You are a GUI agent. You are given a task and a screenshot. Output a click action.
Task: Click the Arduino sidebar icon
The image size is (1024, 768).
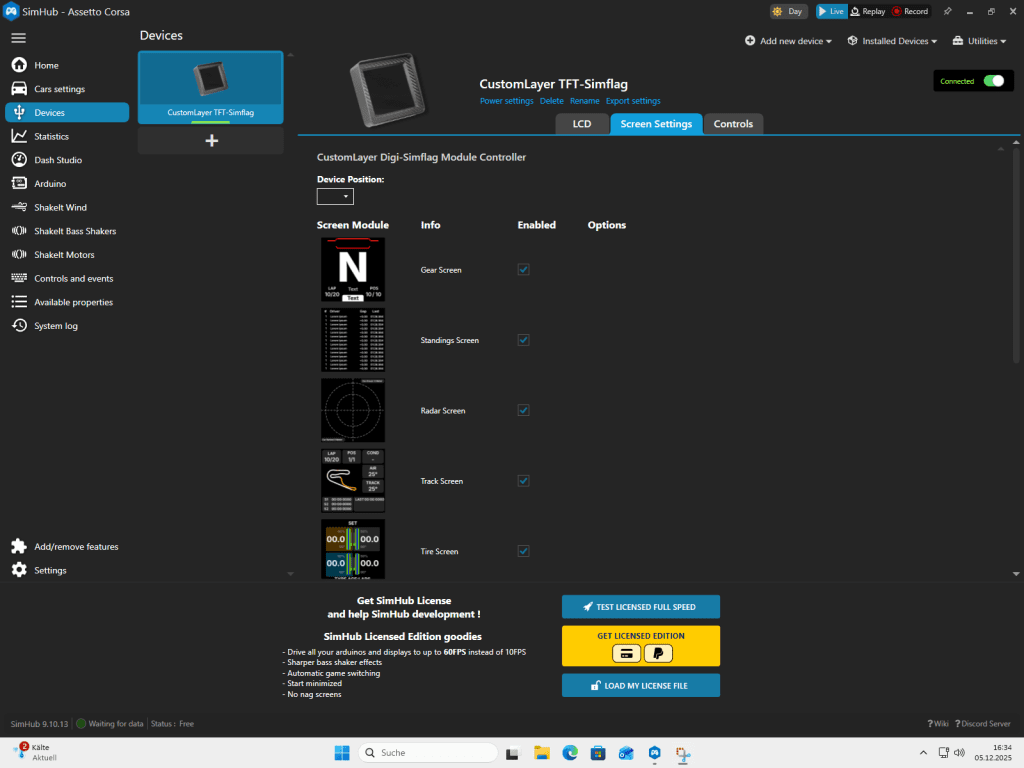[x=18, y=184]
